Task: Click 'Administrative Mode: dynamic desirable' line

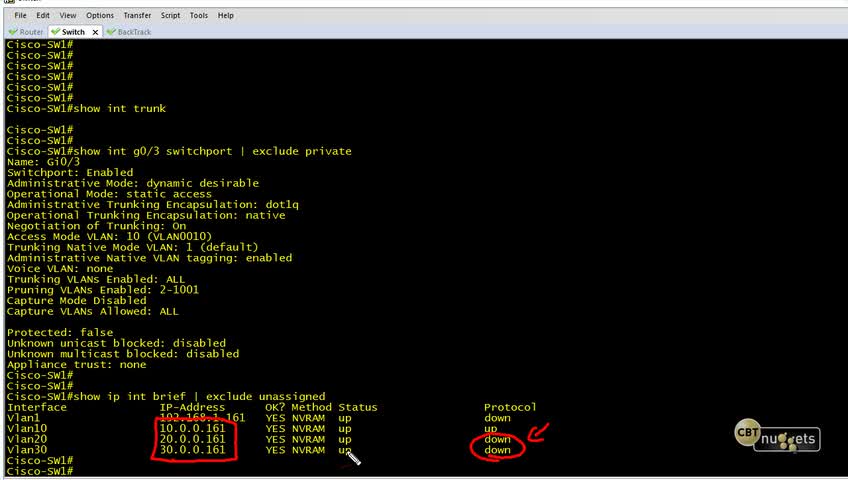Action: [132, 183]
